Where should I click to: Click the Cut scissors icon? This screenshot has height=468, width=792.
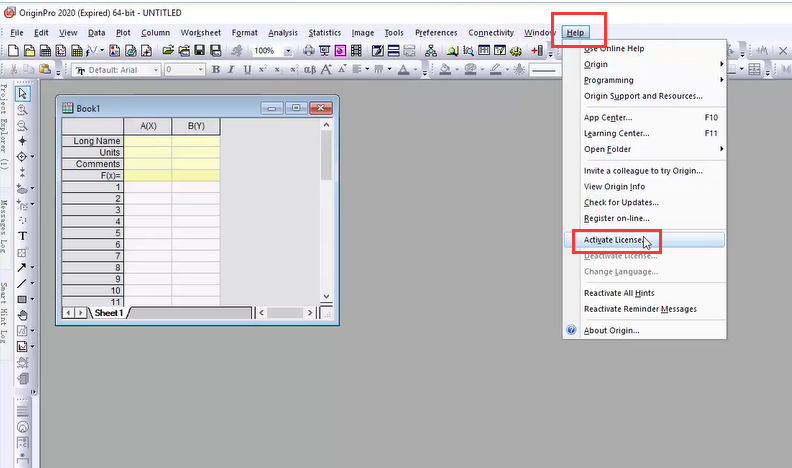point(14,70)
